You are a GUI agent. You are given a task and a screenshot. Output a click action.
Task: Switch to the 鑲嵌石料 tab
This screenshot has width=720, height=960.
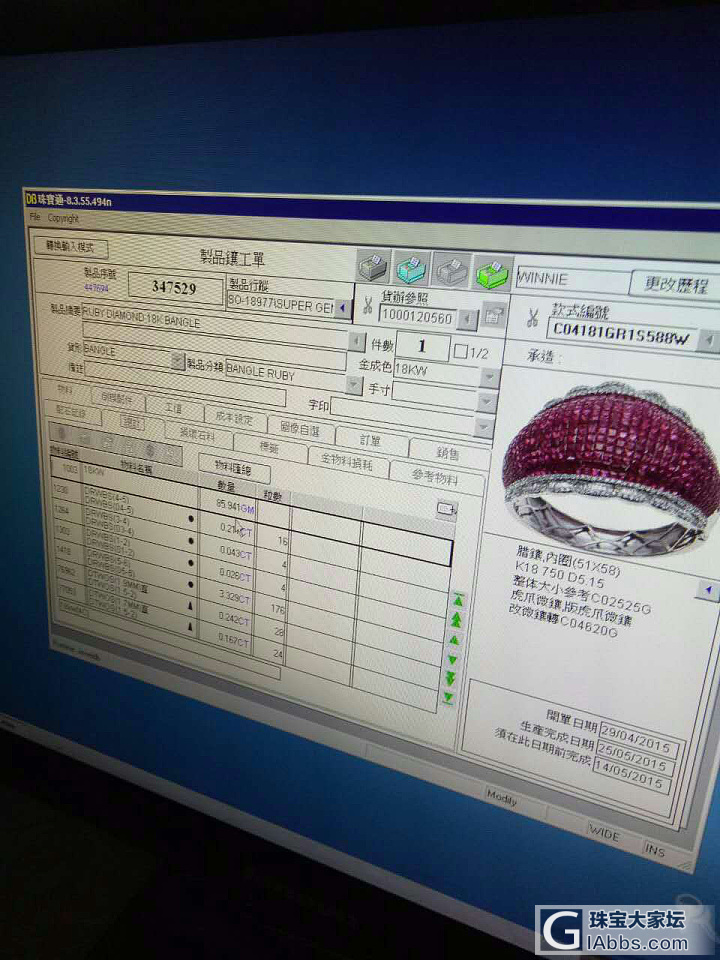(197, 434)
